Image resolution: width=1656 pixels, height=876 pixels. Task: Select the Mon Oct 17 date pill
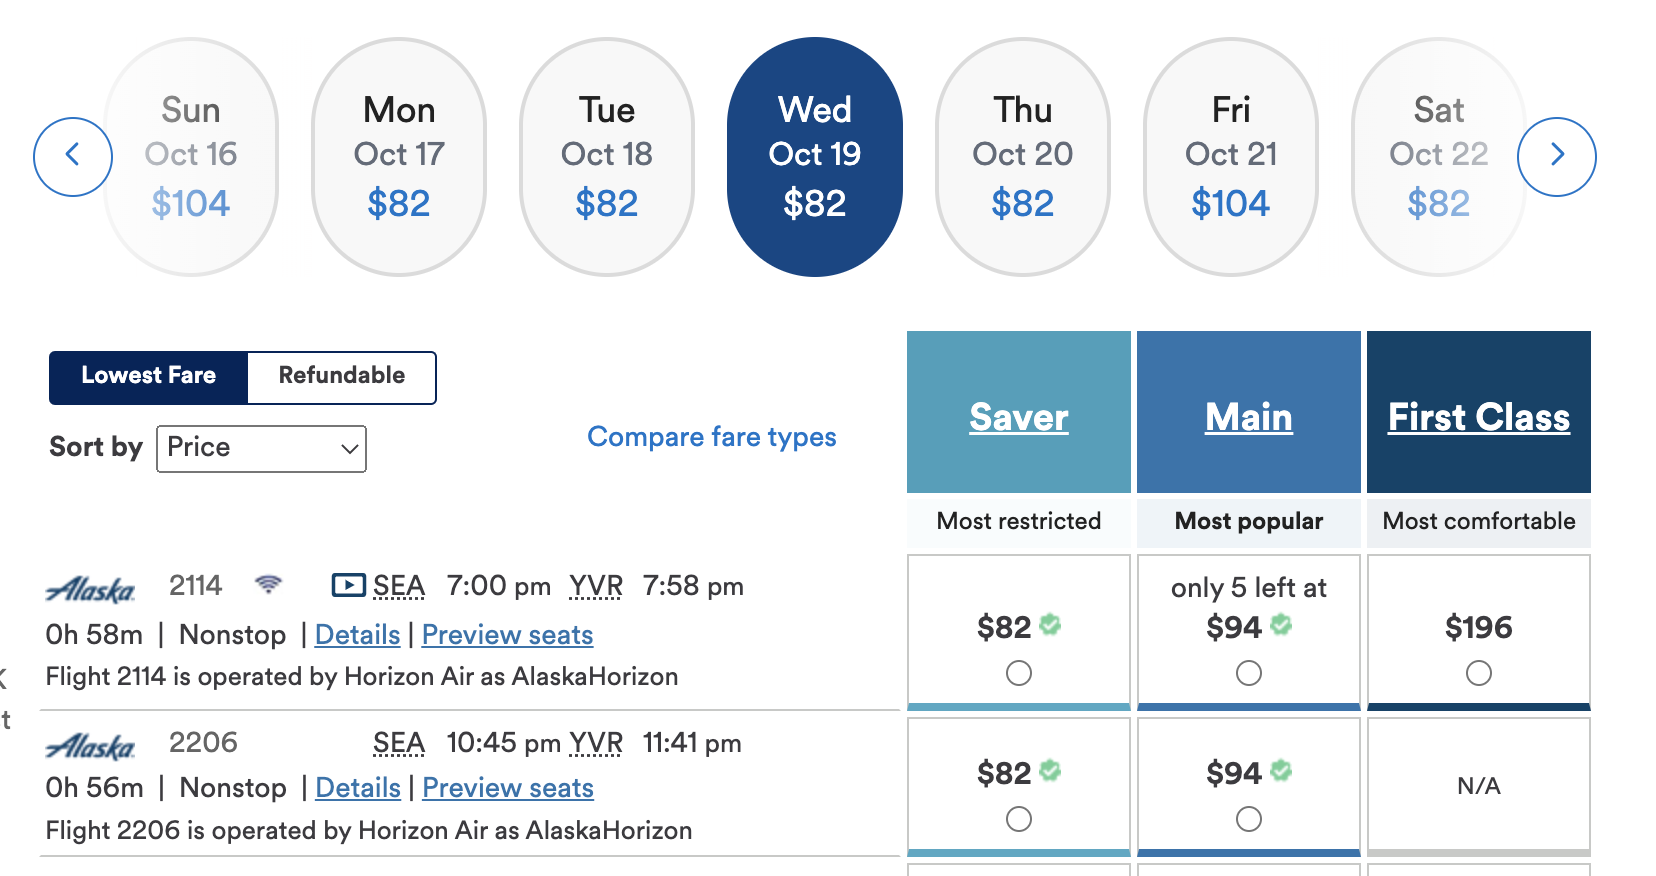click(398, 155)
